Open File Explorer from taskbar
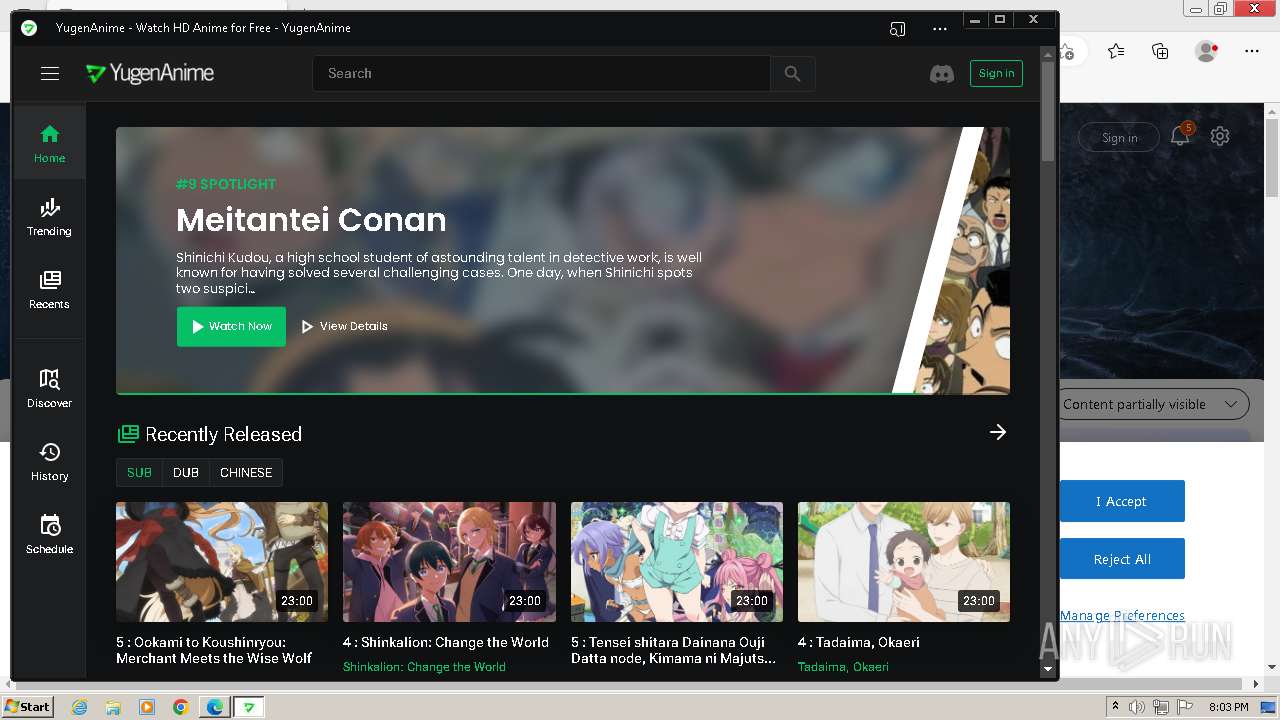Image resolution: width=1280 pixels, height=720 pixels. click(113, 707)
